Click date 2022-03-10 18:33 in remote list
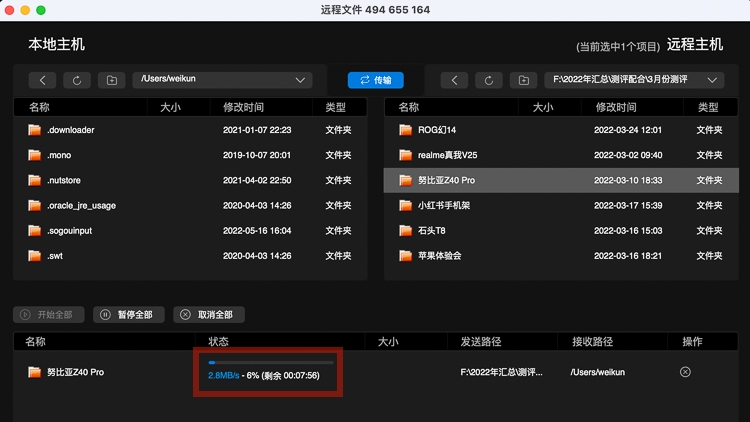This screenshot has width=750, height=422. [x=628, y=180]
